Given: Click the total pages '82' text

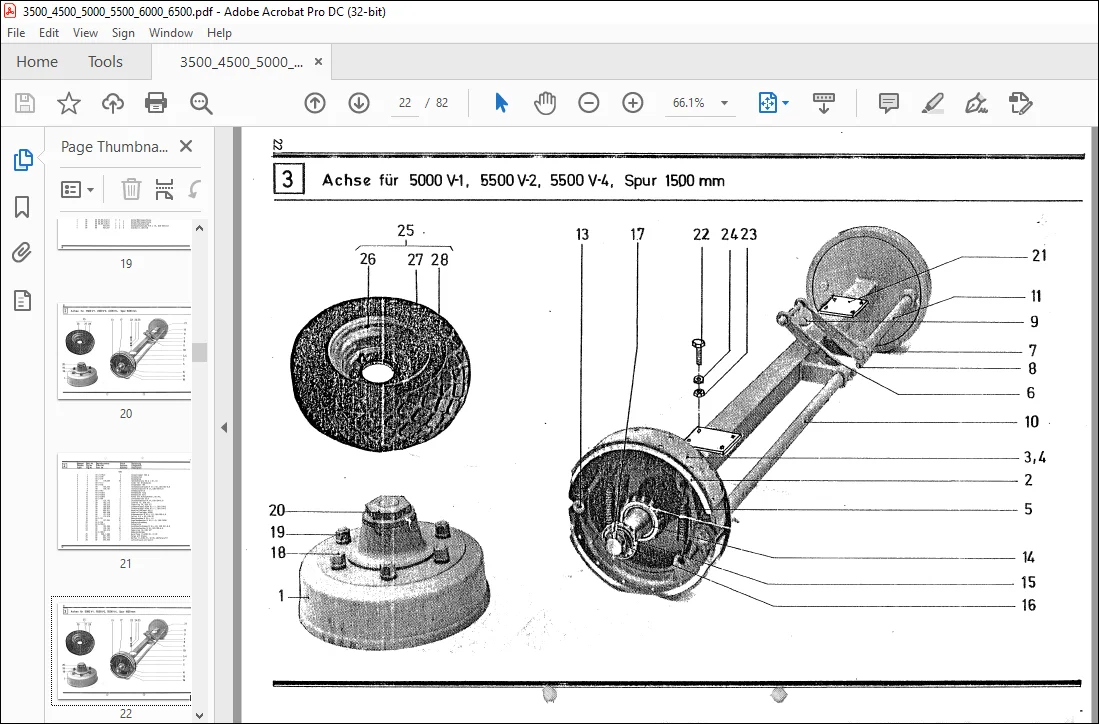Looking at the screenshot, I should [442, 103].
